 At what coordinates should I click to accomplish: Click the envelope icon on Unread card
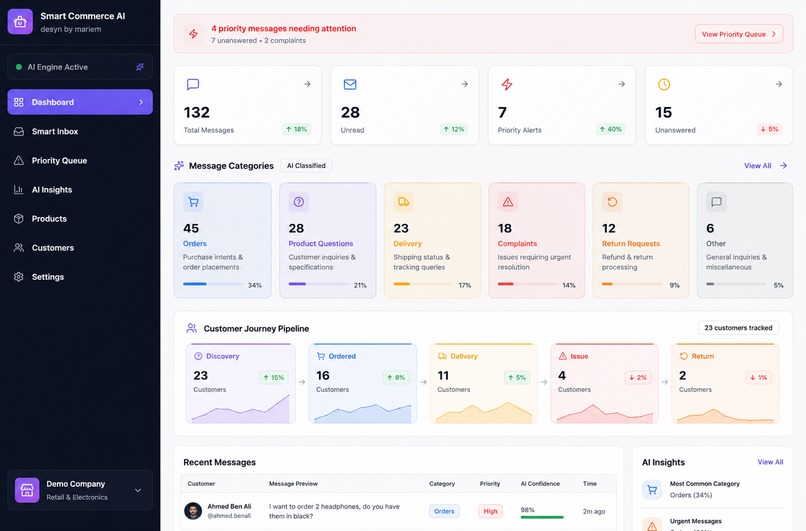[x=350, y=84]
